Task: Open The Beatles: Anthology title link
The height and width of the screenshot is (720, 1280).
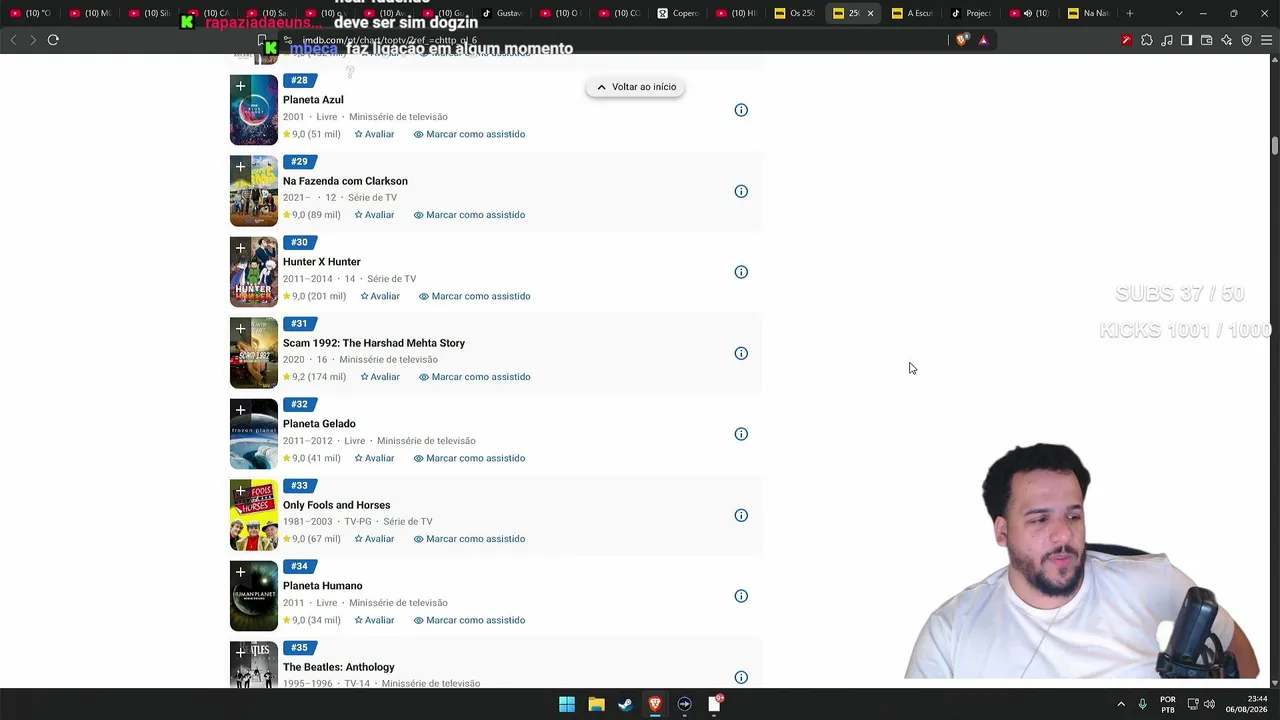Action: point(339,667)
